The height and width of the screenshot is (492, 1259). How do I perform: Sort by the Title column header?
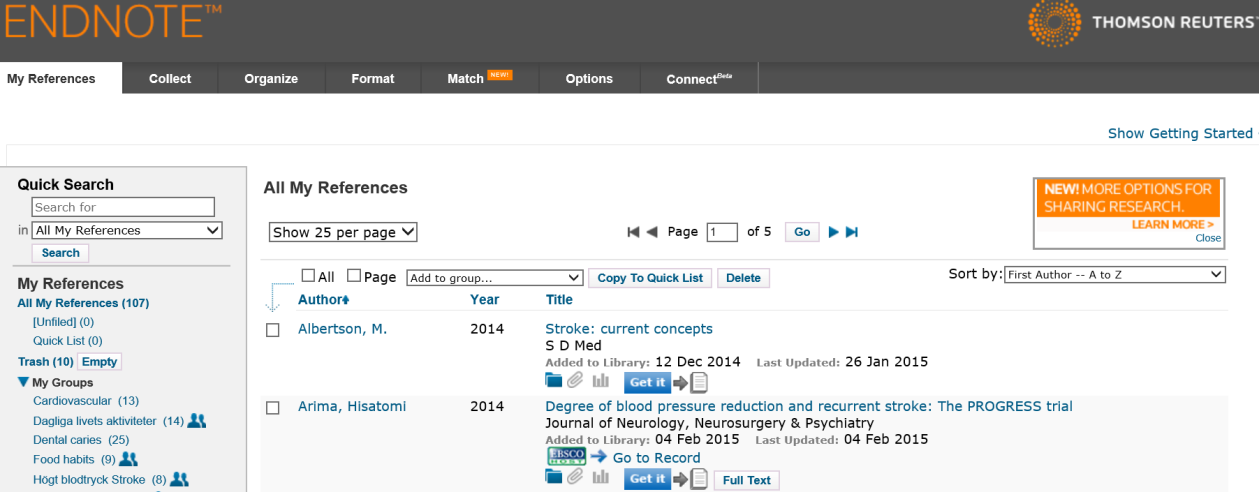pyautogui.click(x=559, y=299)
